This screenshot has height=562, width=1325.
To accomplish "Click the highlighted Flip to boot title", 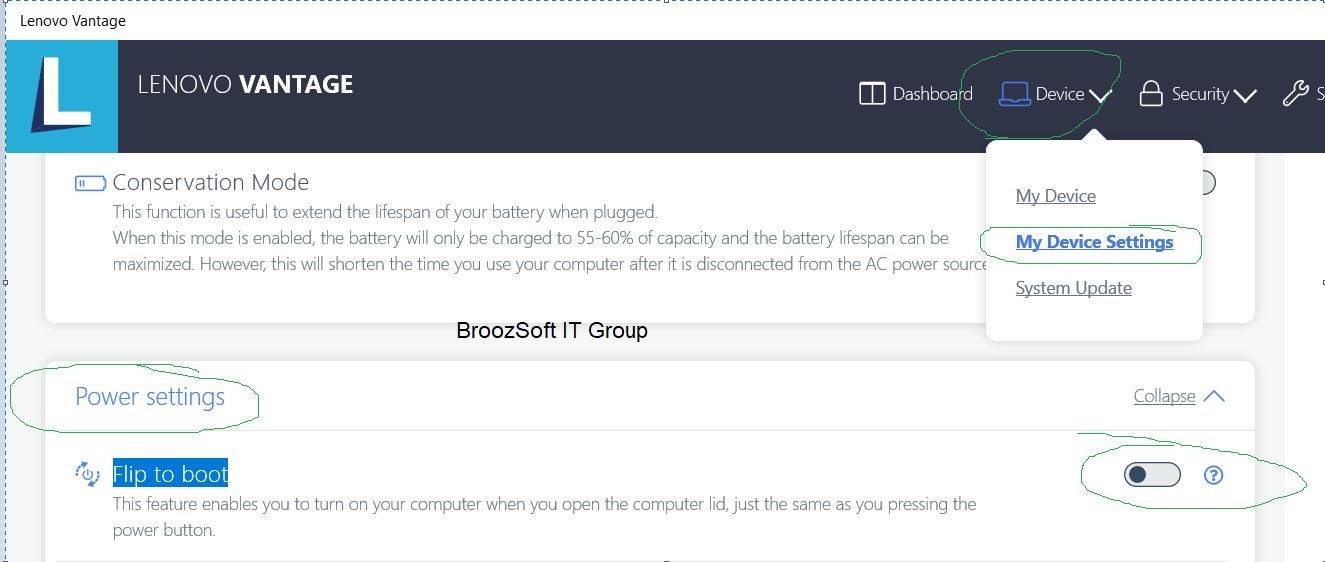I will click(170, 474).
